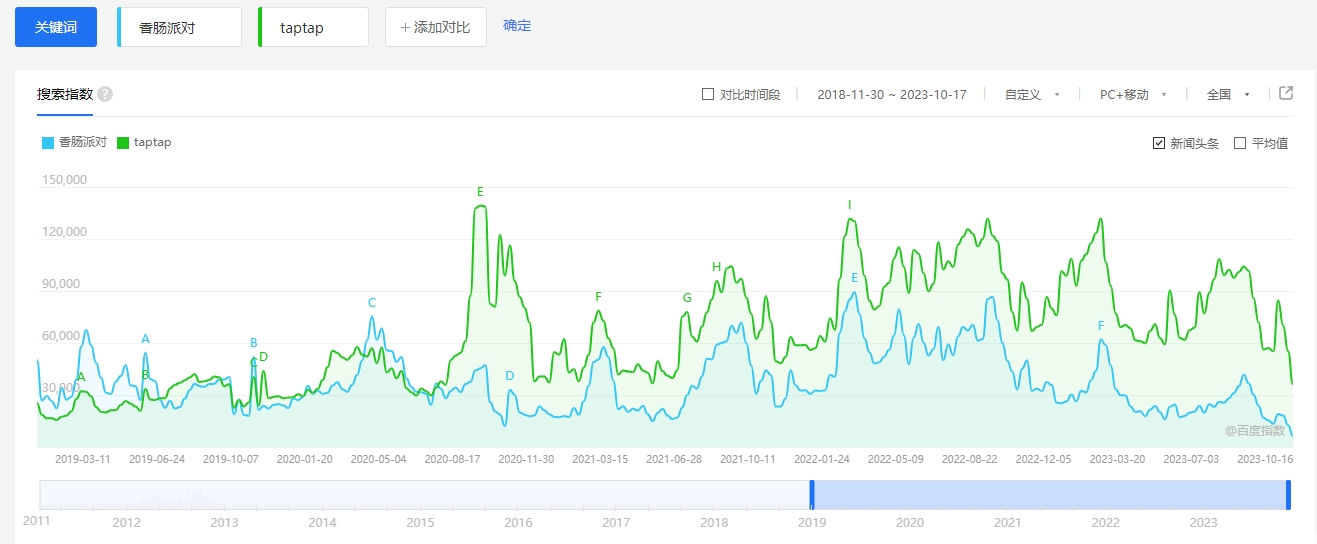Toggle the taptap legend series
This screenshot has height=544, width=1317.
[x=144, y=142]
